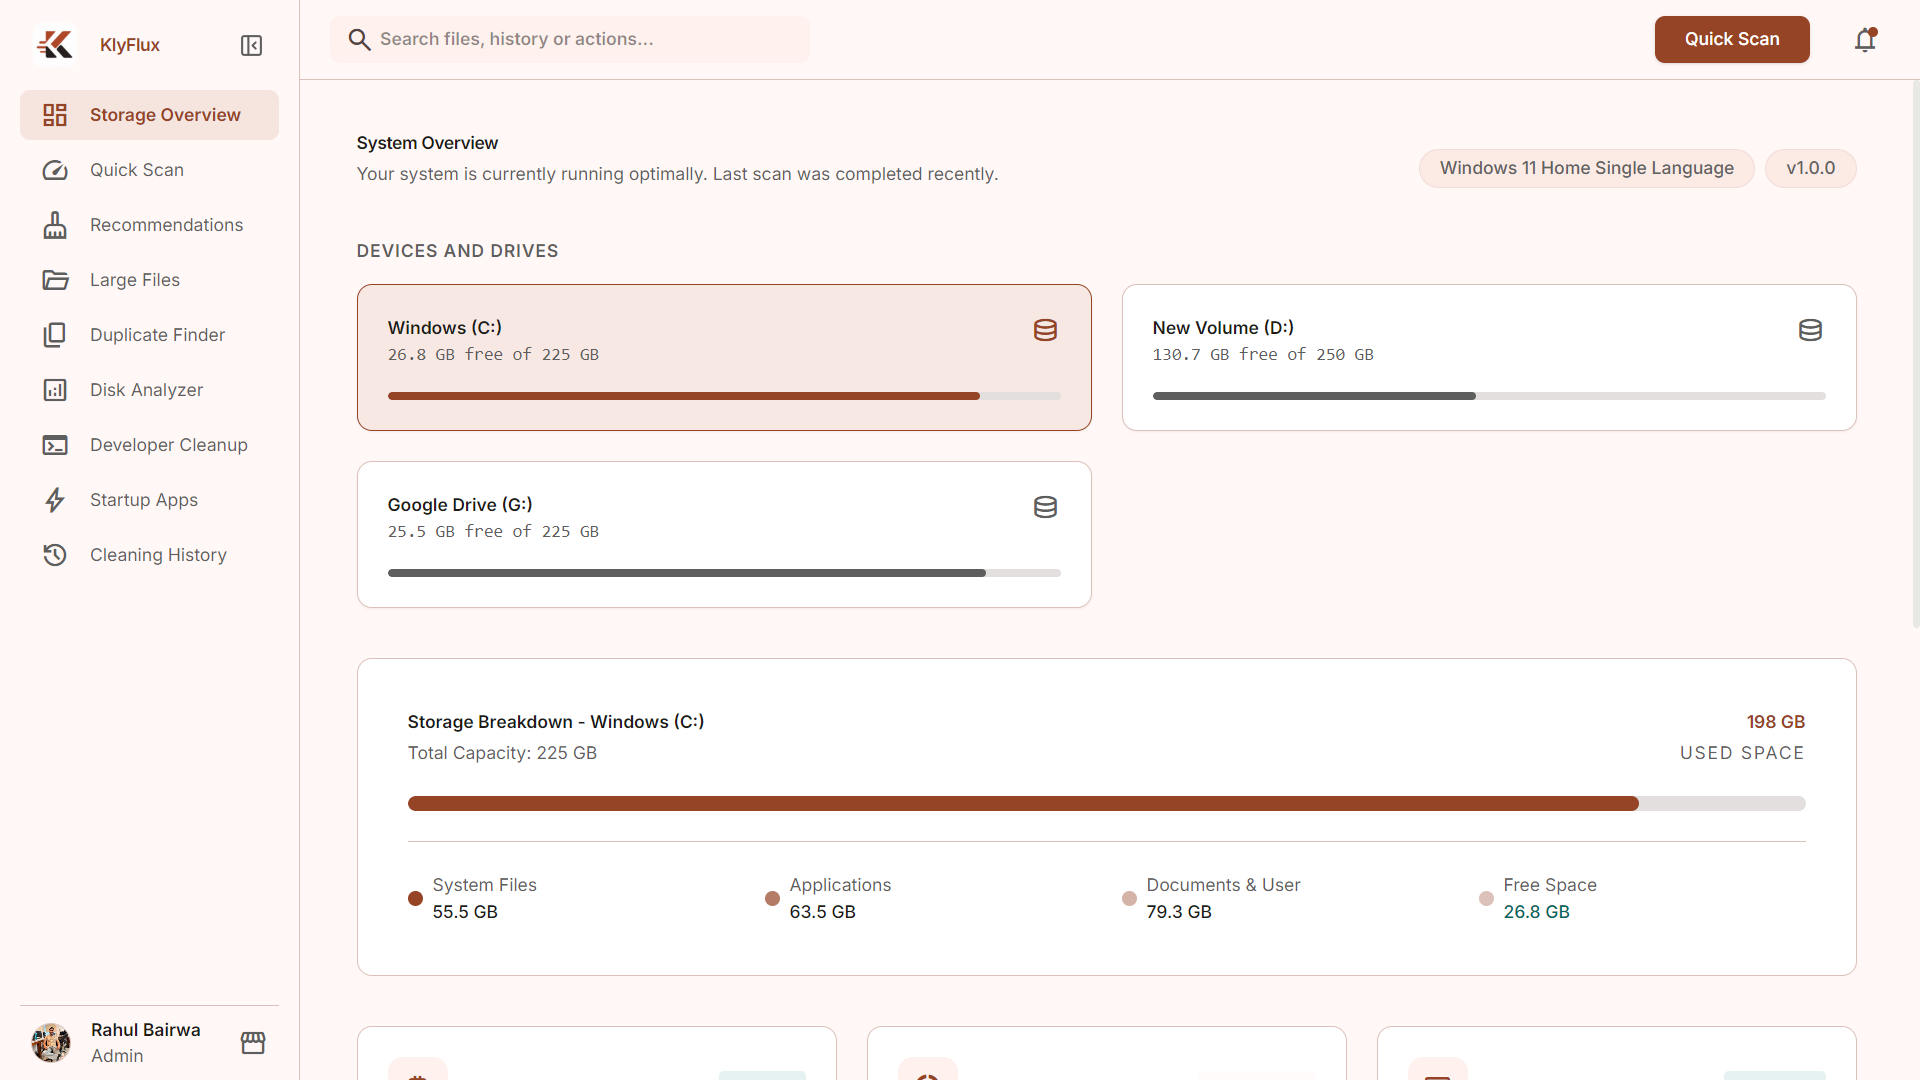Click the 'DEVICES AND DRIVES' heading

tap(457, 251)
